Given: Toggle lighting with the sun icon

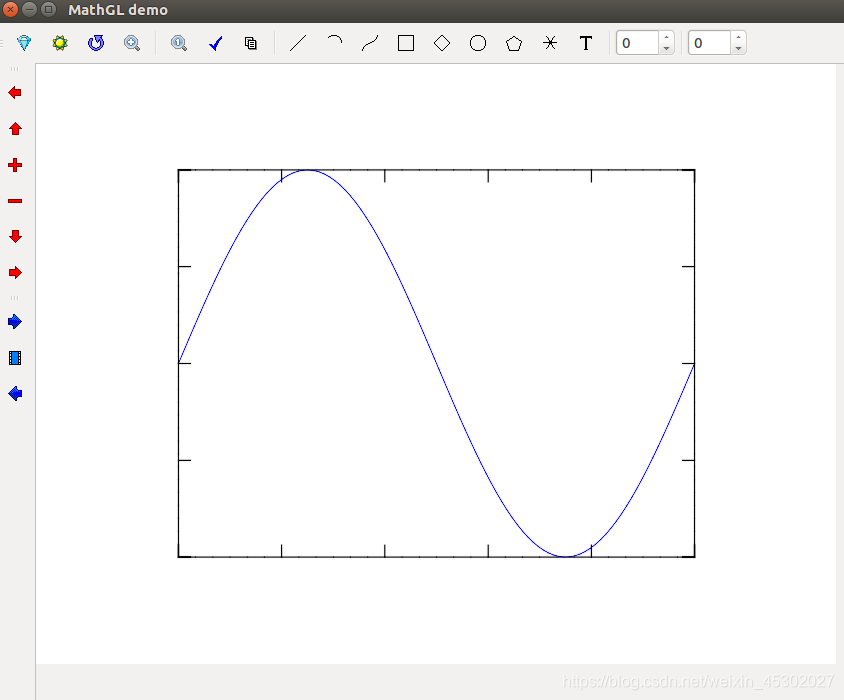Looking at the screenshot, I should pyautogui.click(x=59, y=43).
